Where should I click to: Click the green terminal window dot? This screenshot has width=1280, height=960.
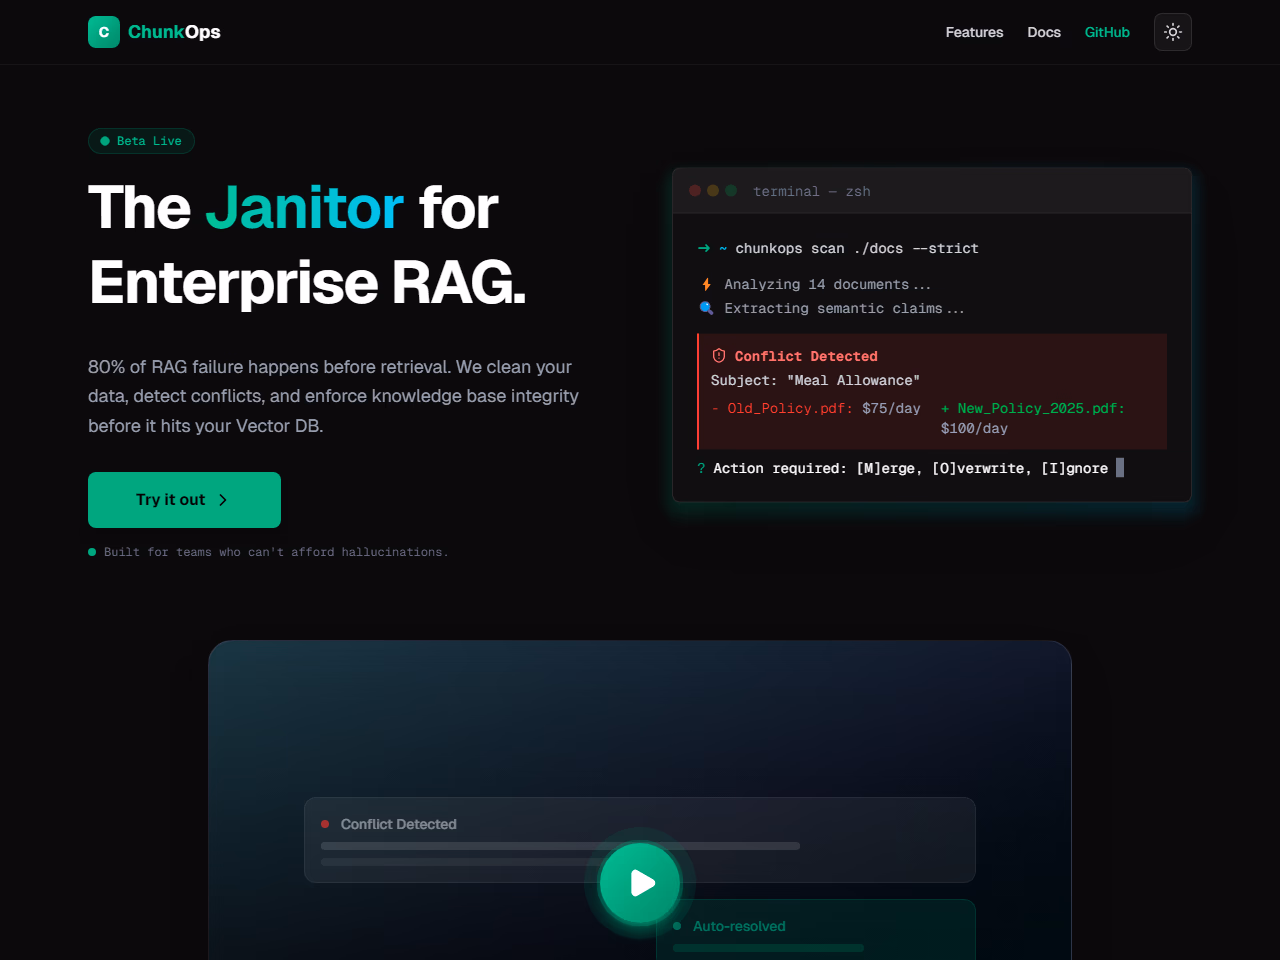tap(731, 191)
